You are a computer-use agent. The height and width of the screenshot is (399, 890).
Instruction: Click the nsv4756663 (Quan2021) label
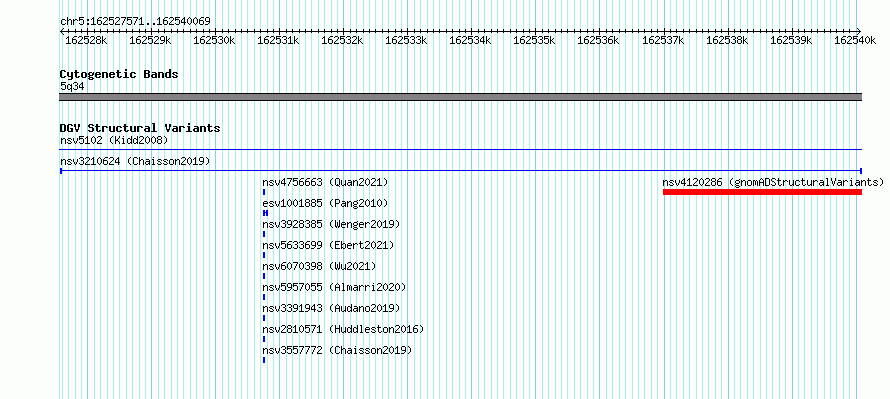point(325,182)
